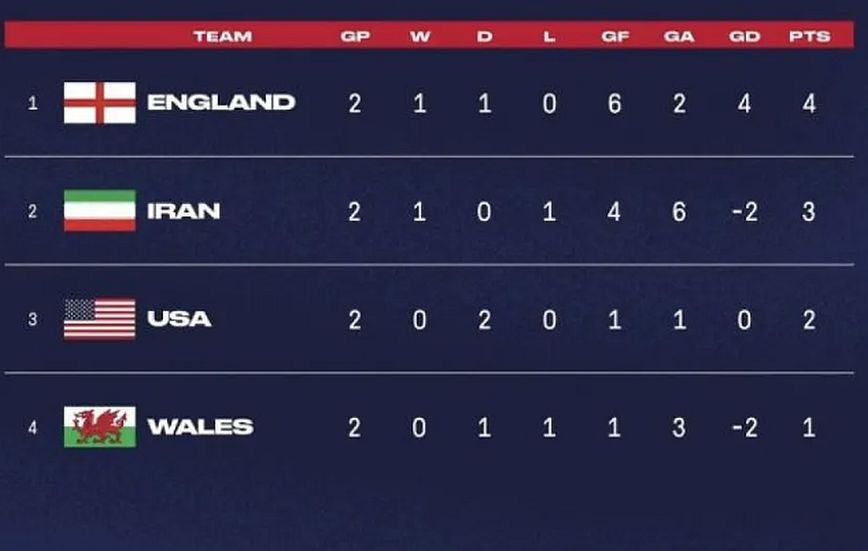868x551 pixels.
Task: Click England's points value 4
Action: pyautogui.click(x=809, y=104)
